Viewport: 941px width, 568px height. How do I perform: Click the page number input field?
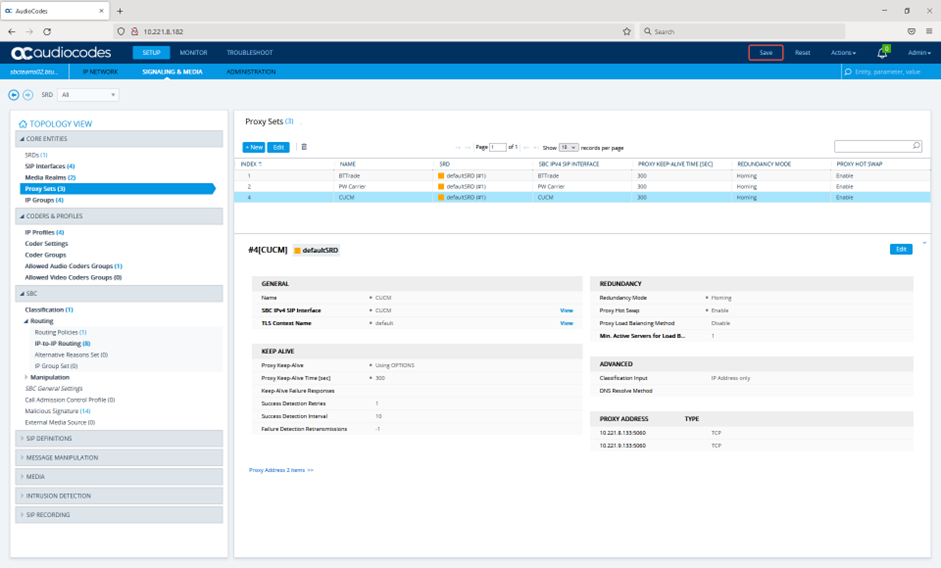498,148
